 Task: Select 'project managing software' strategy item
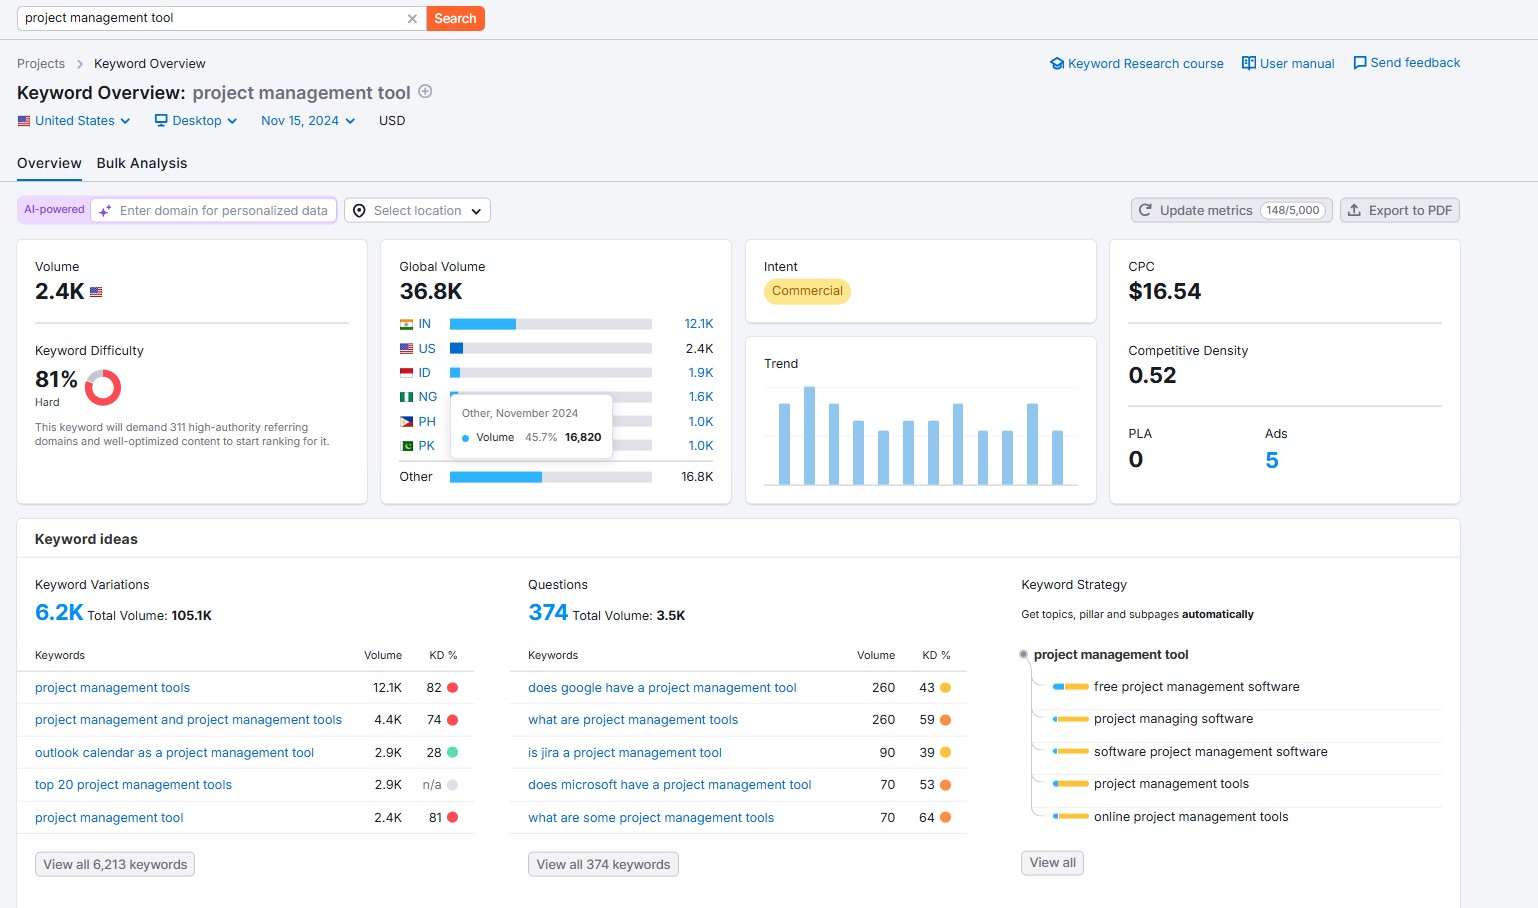[1173, 719]
